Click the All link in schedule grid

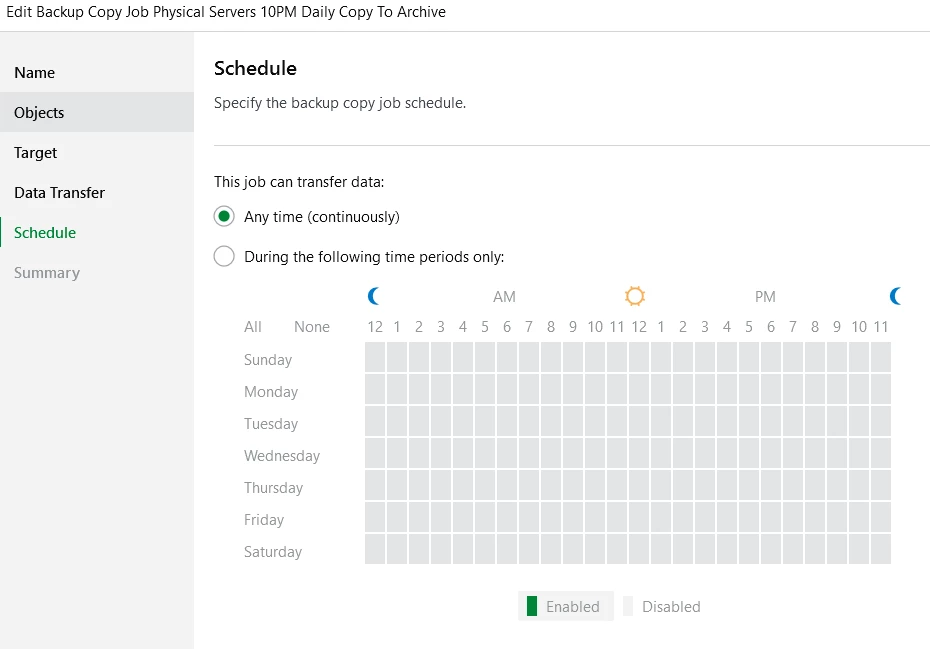coord(253,327)
